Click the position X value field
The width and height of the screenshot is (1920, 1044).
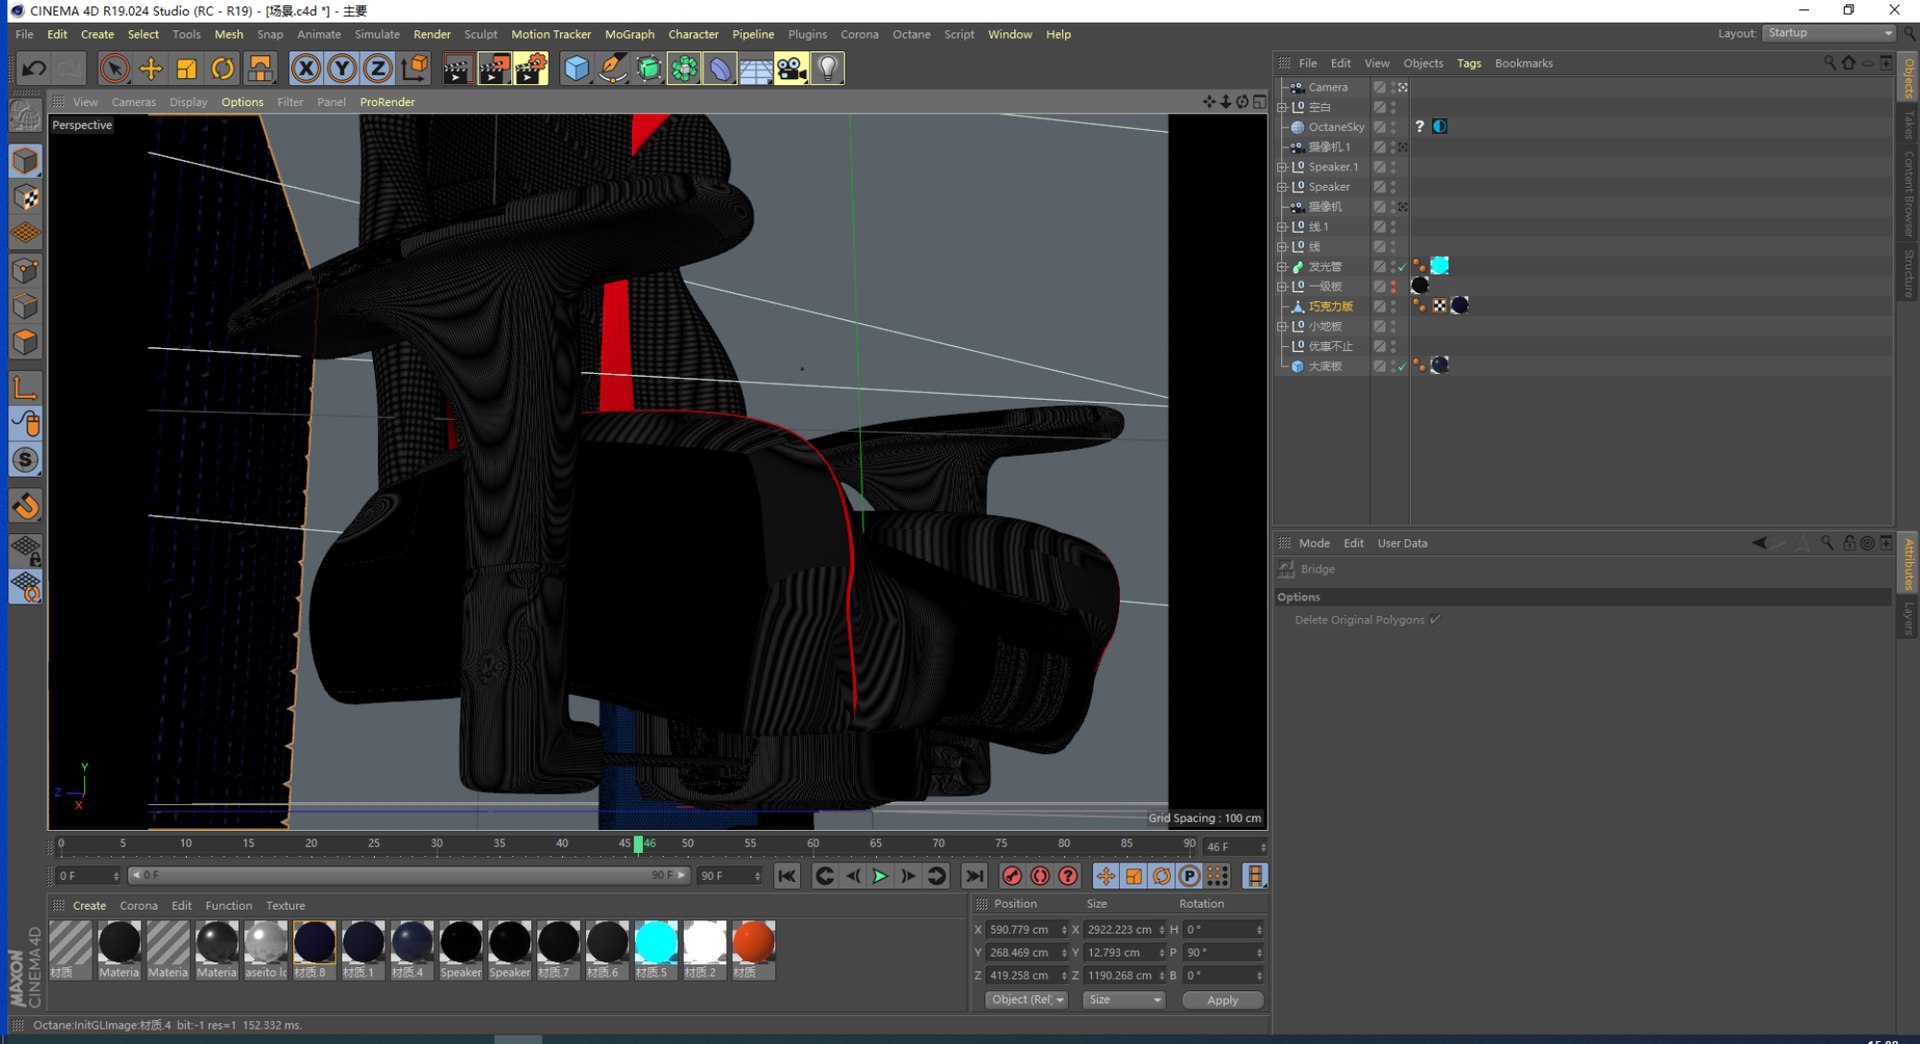tap(1023, 930)
